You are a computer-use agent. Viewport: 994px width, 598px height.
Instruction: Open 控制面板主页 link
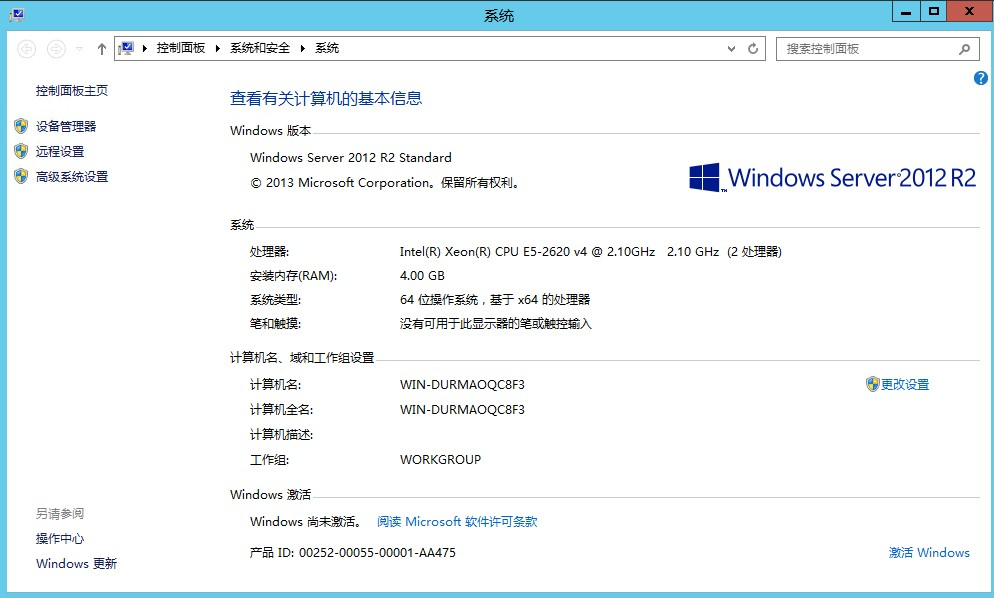72,91
